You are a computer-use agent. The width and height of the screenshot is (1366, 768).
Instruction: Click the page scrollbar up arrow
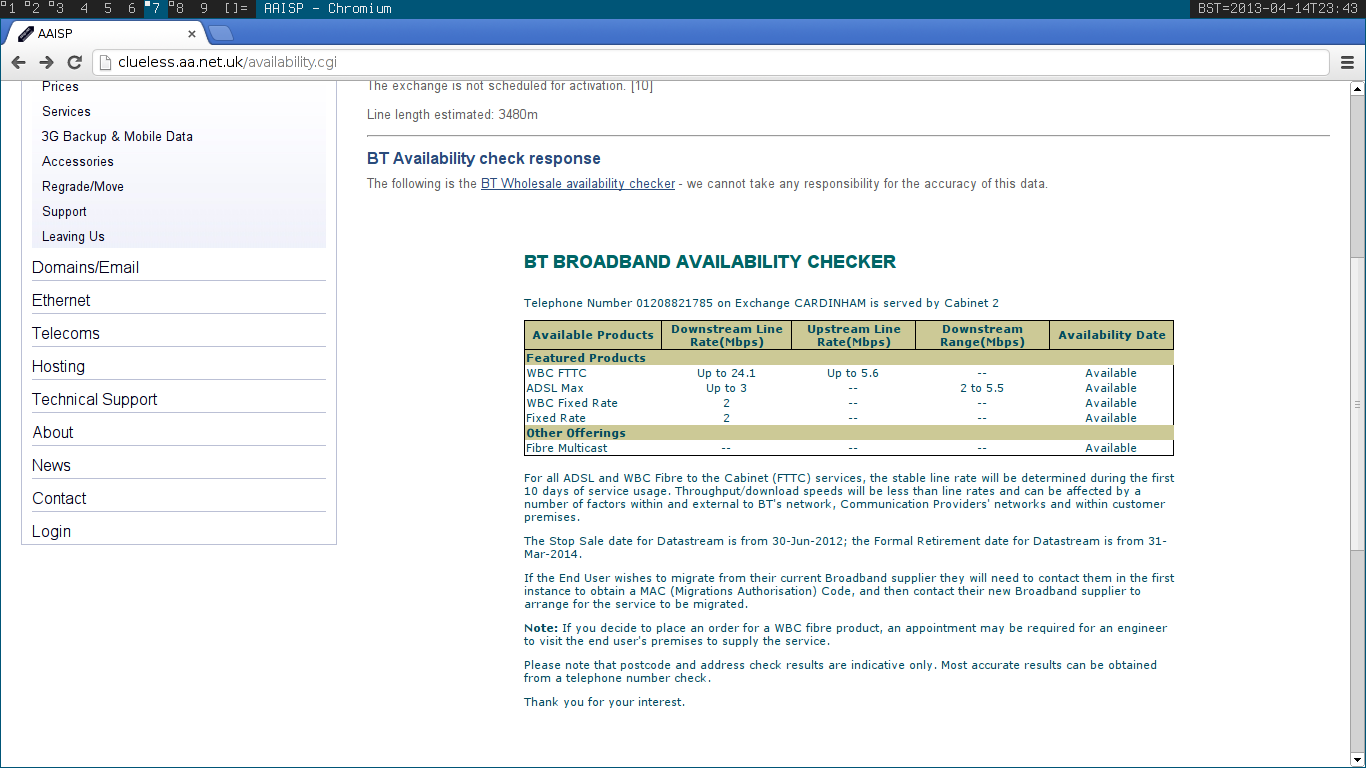(x=1357, y=88)
